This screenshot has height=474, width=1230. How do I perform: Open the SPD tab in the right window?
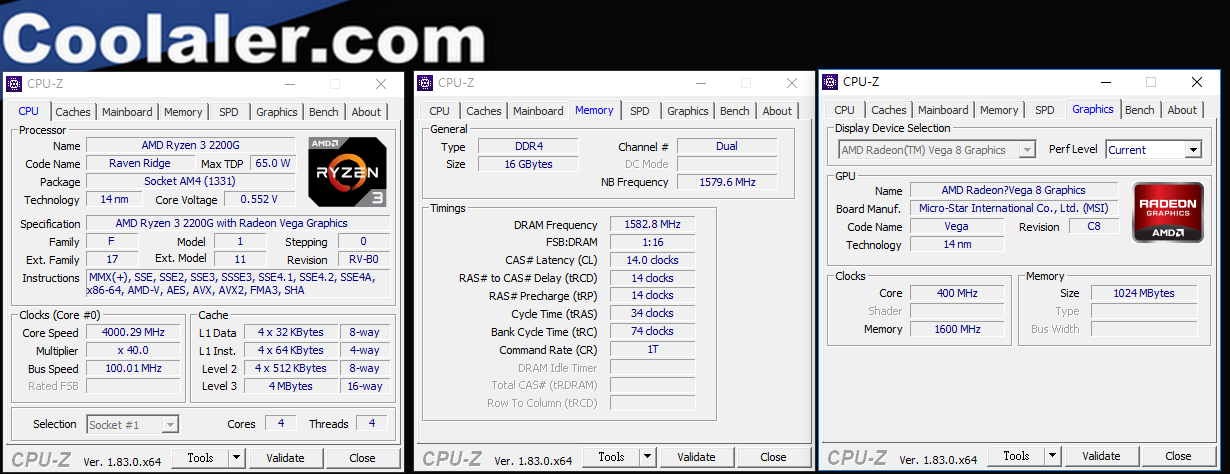click(1045, 110)
